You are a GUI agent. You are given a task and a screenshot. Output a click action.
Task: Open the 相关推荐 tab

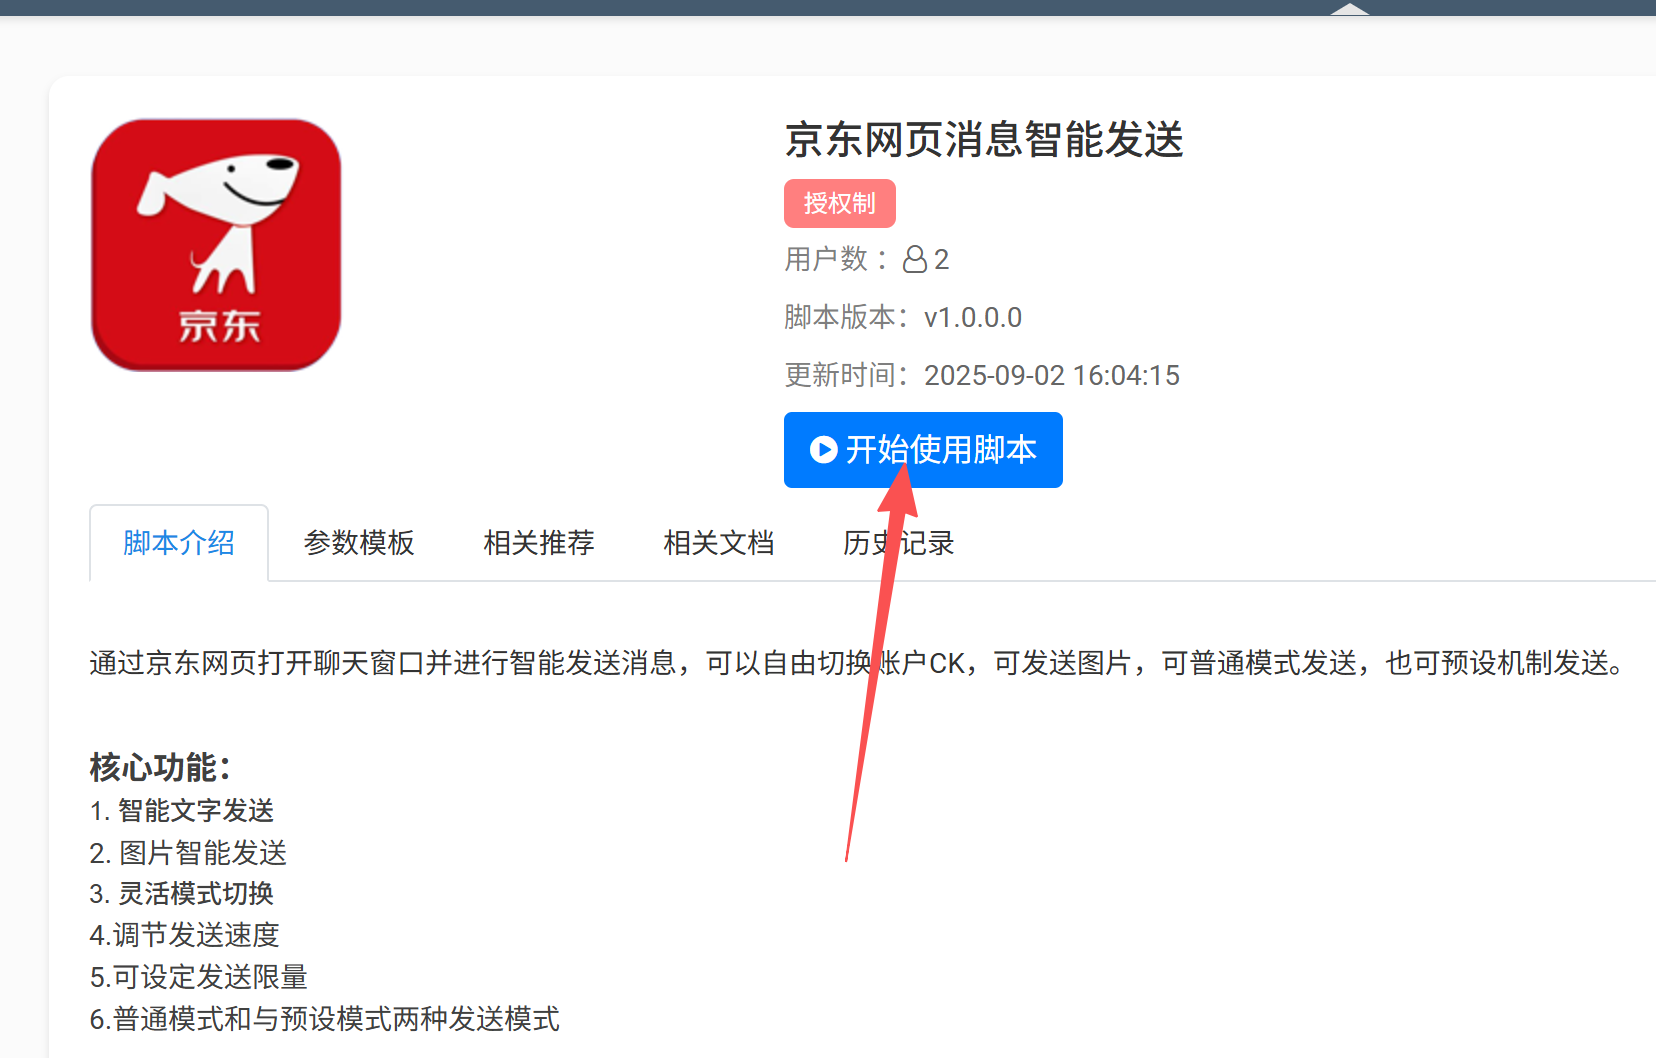coord(539,543)
